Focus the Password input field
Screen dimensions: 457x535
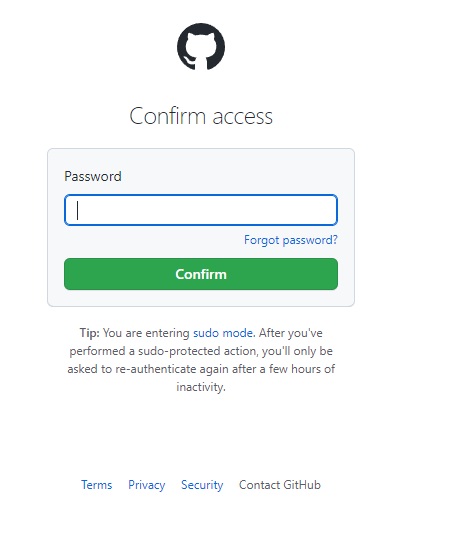(201, 210)
